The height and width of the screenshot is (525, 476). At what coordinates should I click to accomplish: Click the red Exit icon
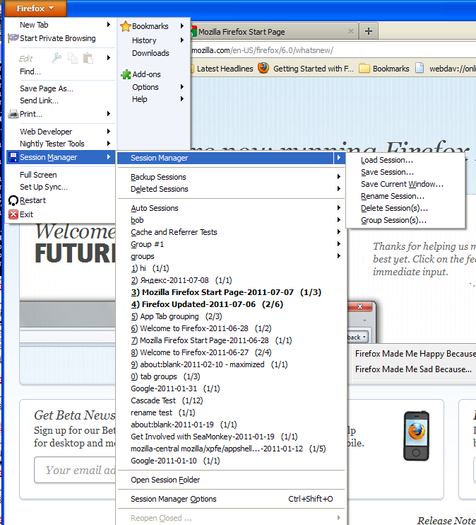[13, 214]
